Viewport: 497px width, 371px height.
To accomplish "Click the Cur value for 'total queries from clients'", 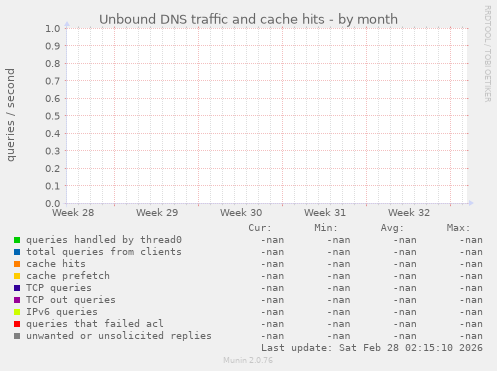I will tap(272, 252).
